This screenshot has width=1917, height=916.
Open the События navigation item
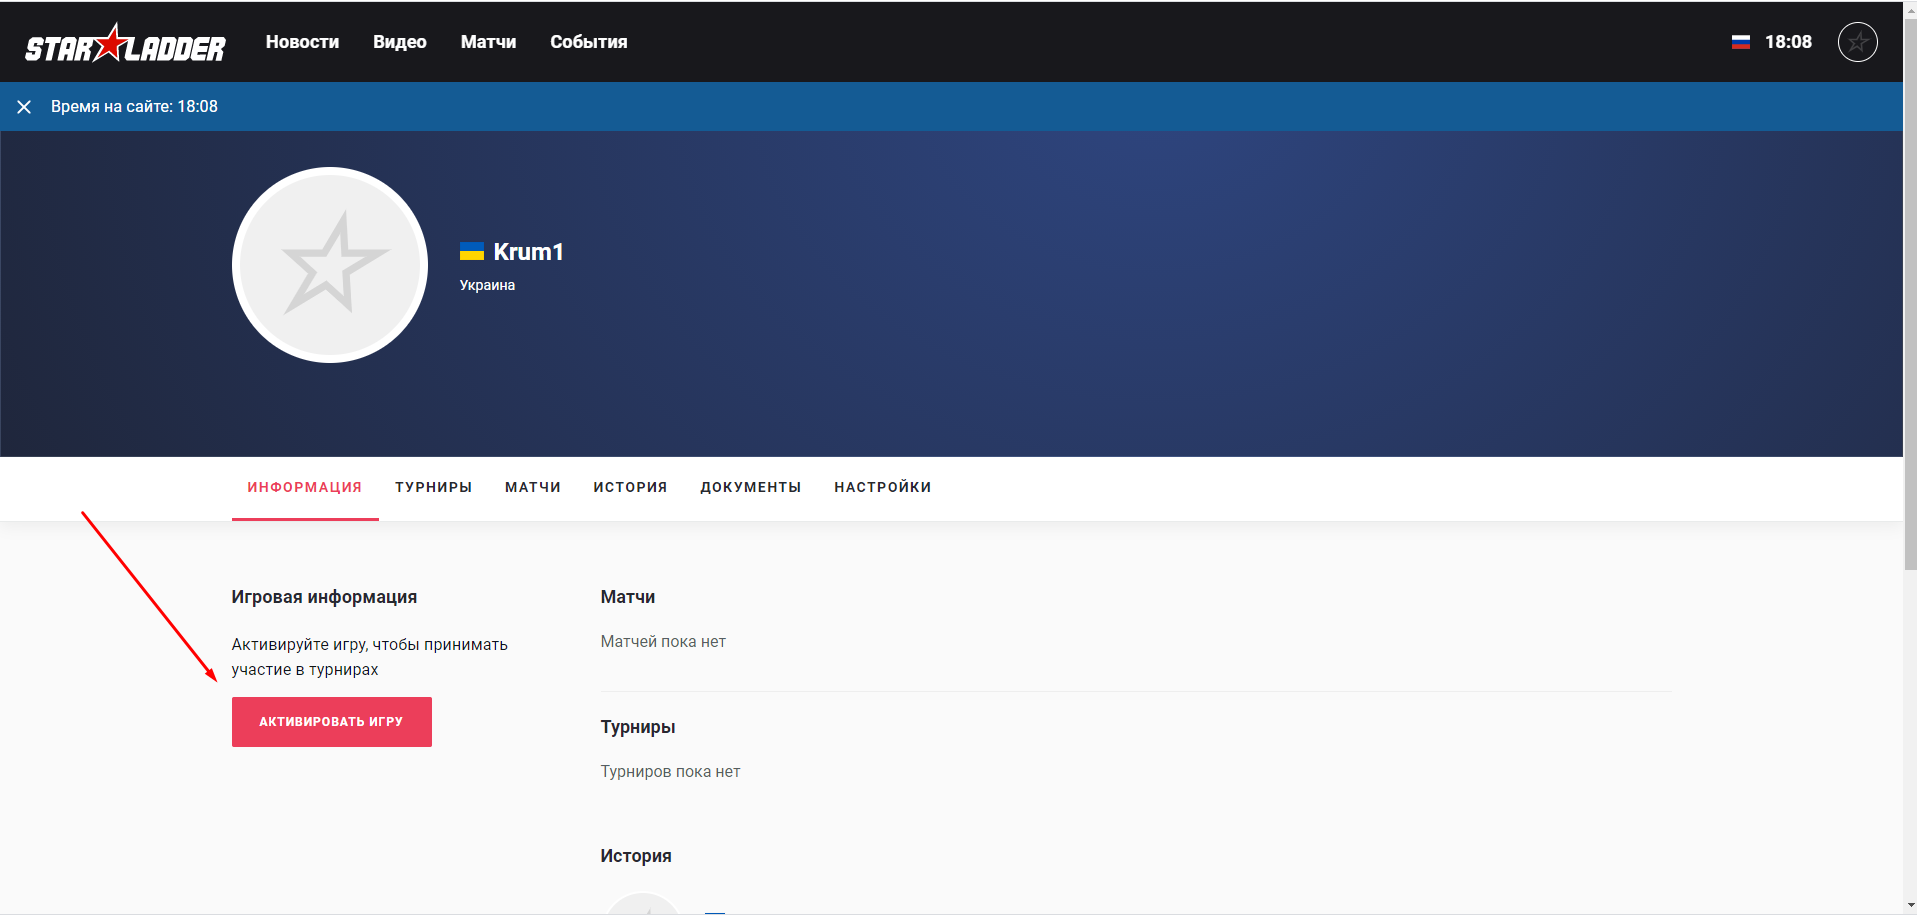pos(589,42)
